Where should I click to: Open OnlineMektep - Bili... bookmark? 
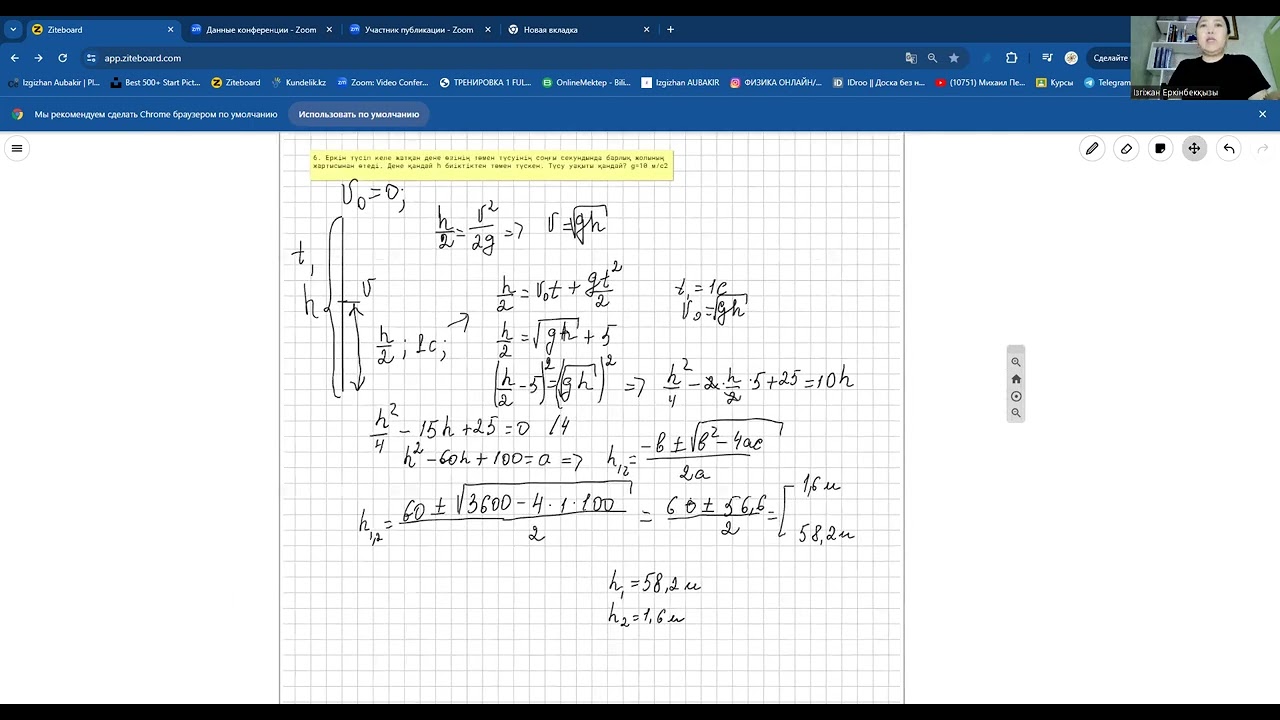click(x=587, y=83)
